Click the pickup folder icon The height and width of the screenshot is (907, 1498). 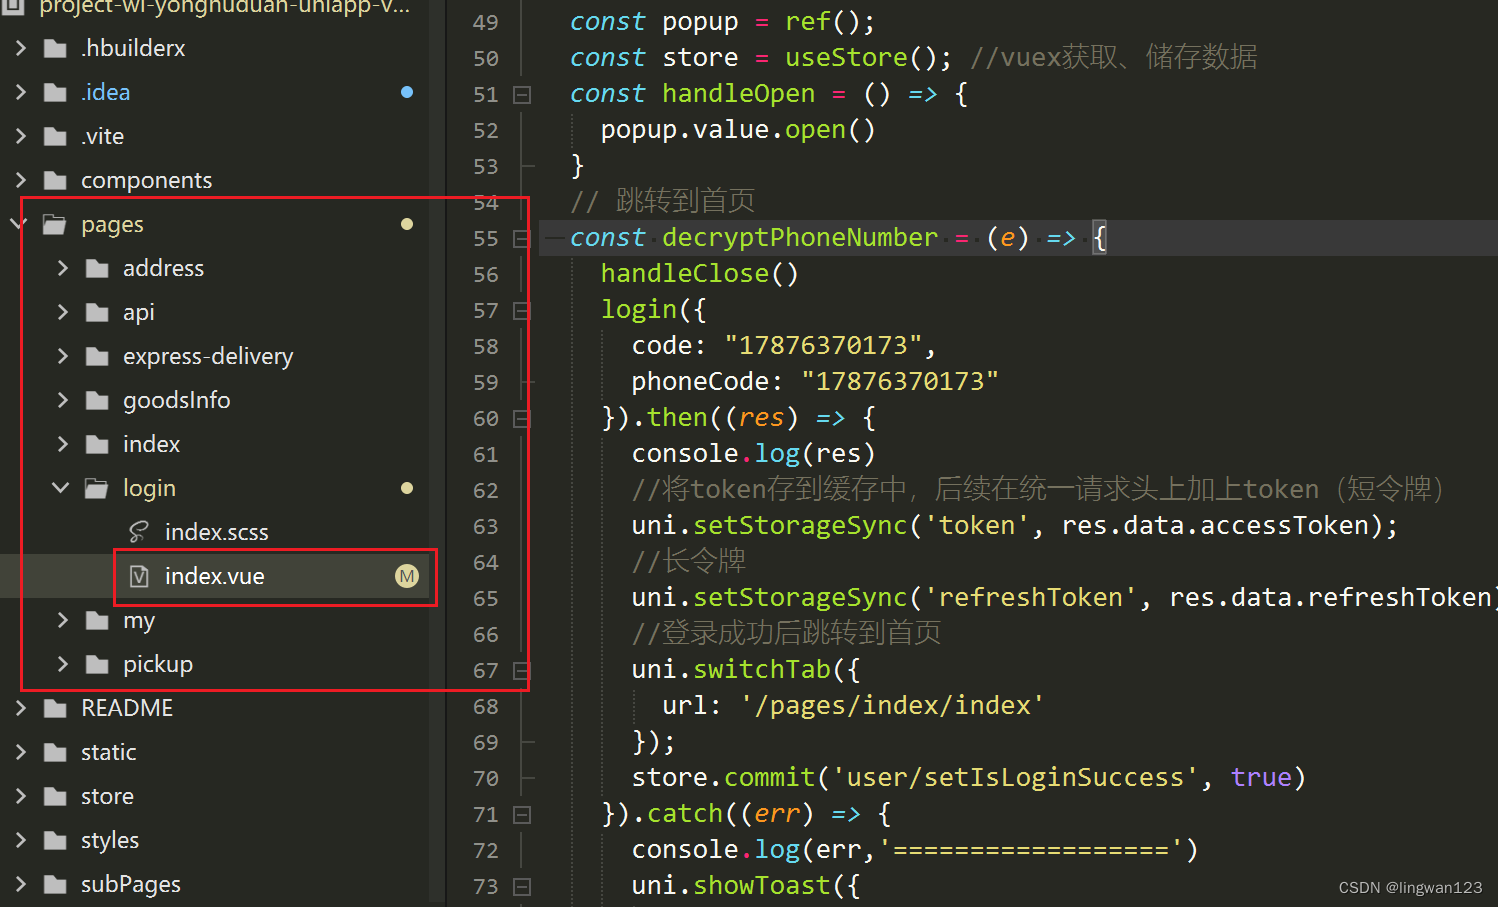pos(97,664)
